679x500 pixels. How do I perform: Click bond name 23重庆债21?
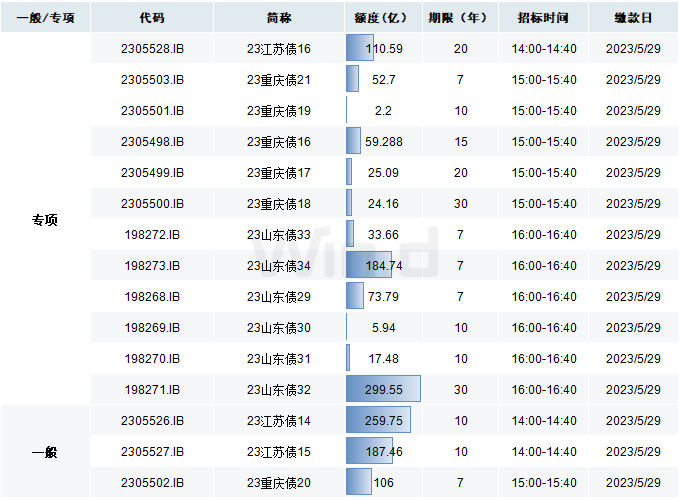point(279,80)
